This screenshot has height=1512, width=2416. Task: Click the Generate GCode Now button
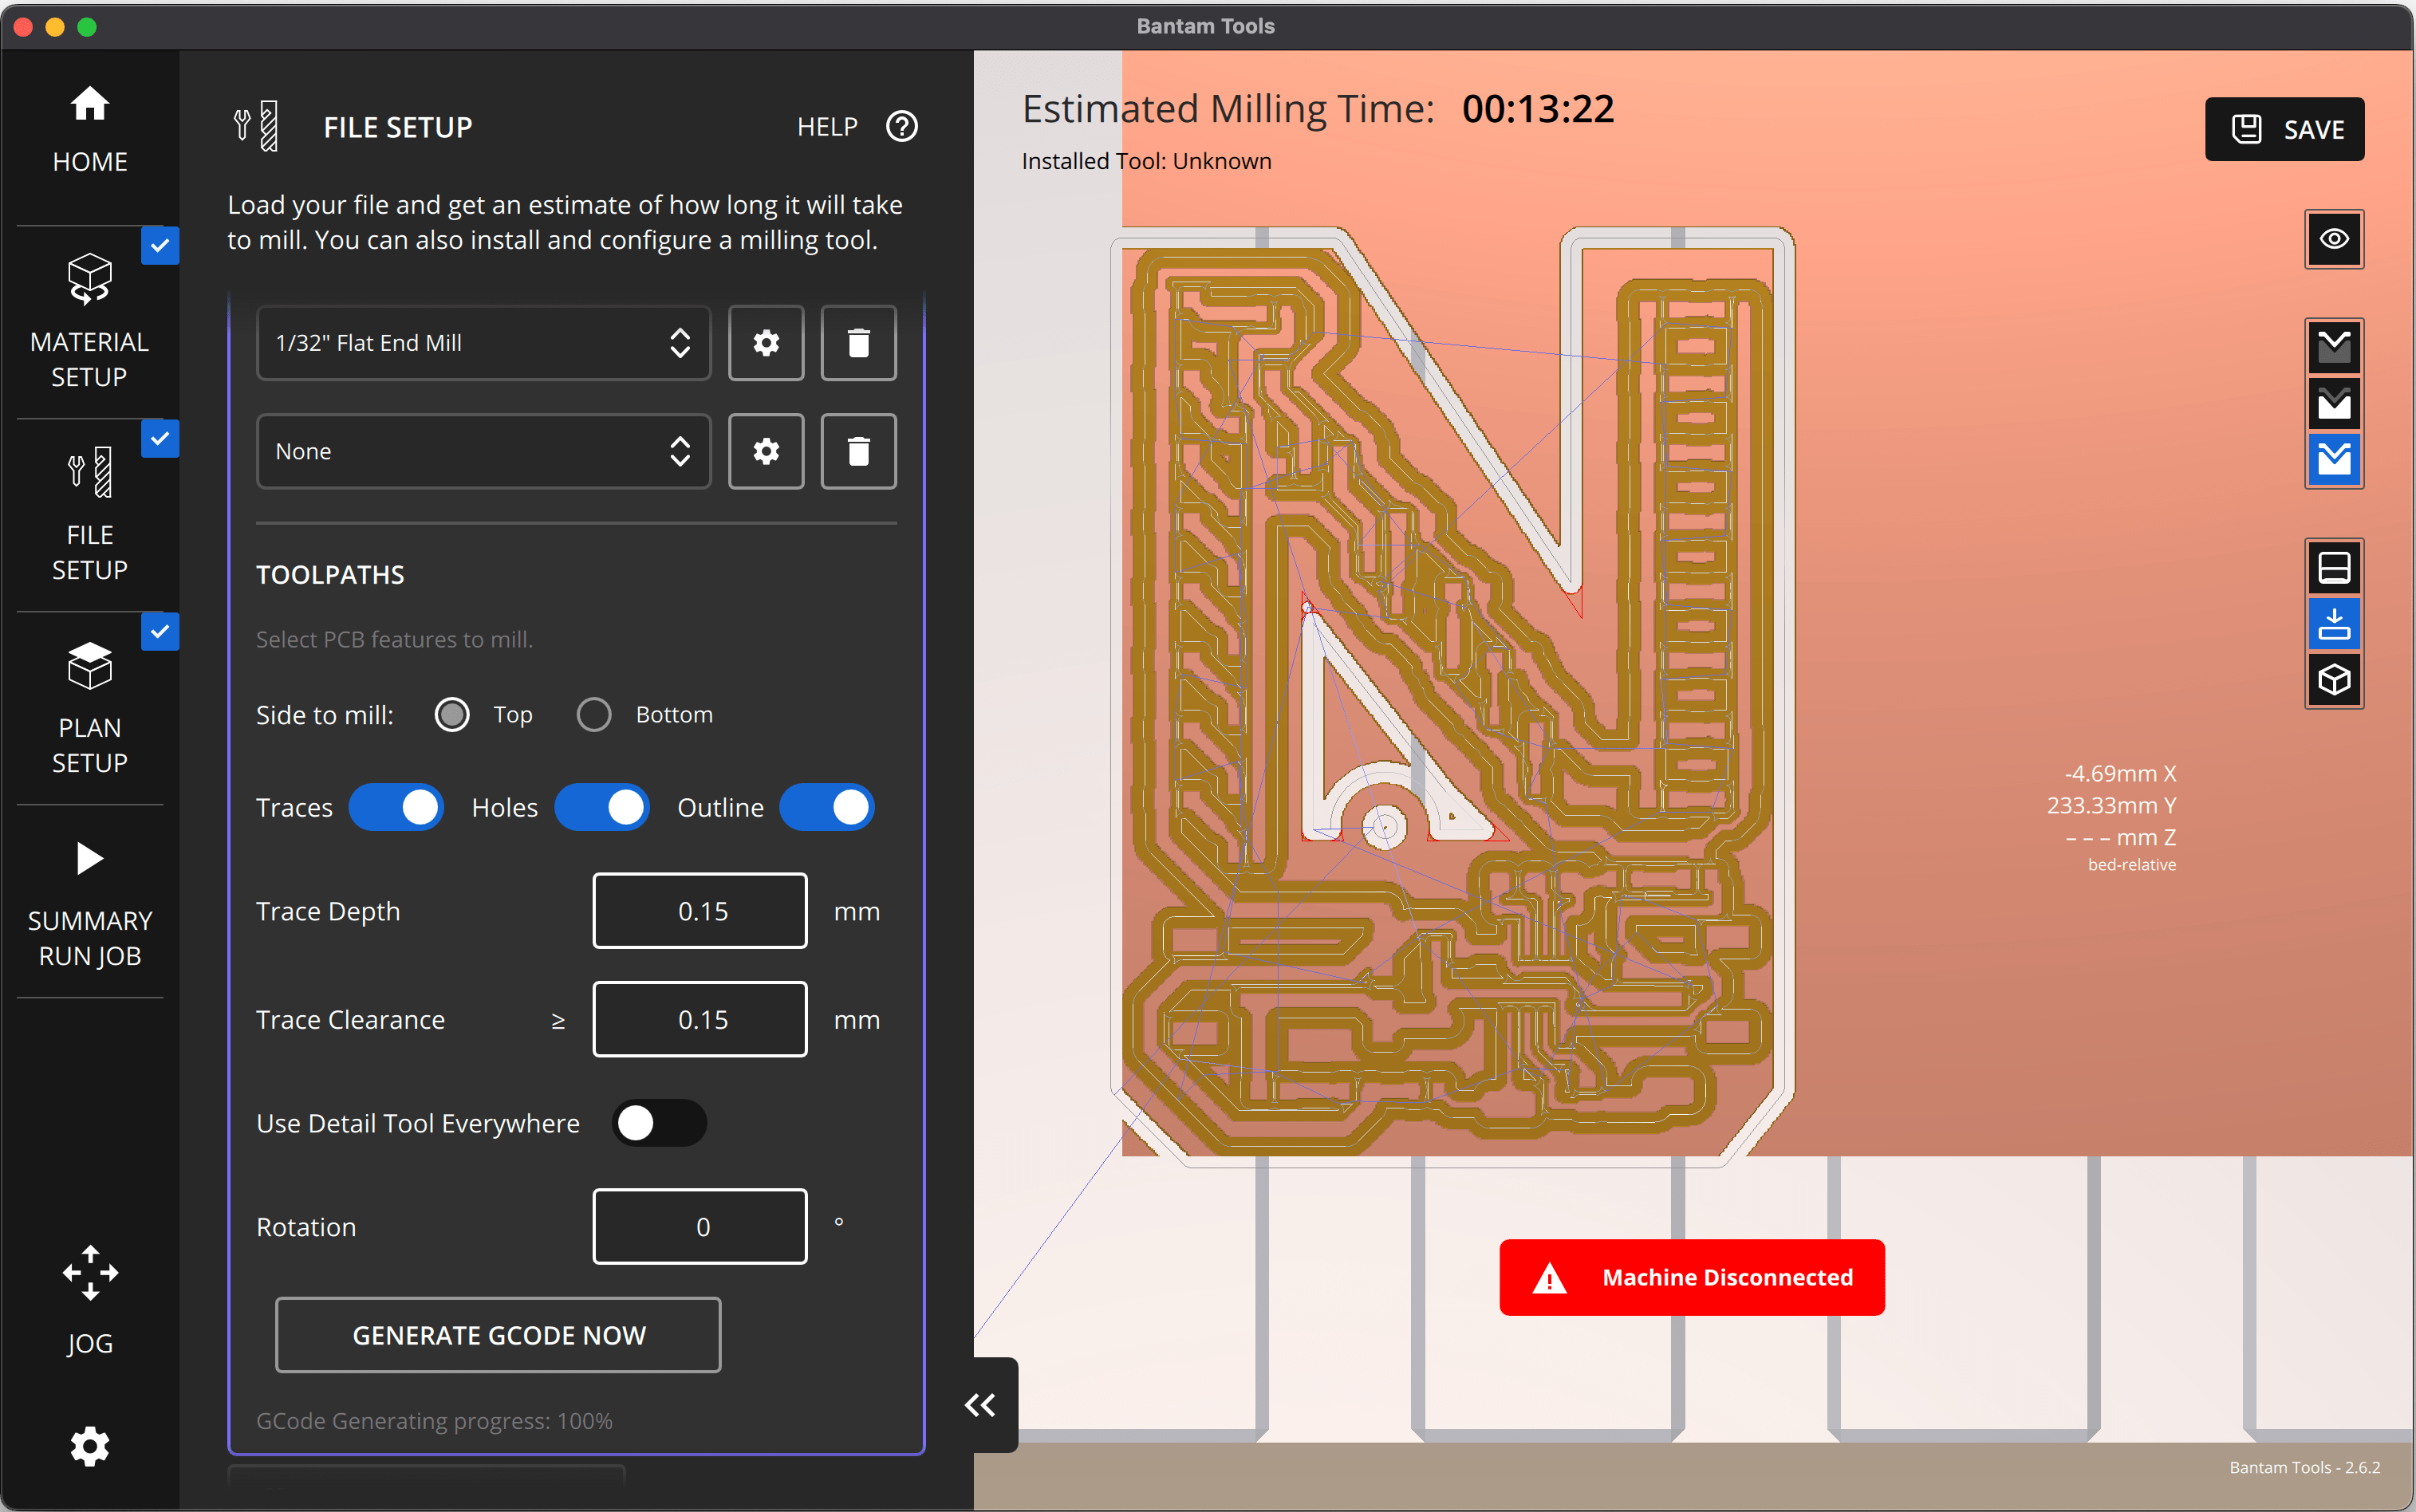coord(498,1335)
